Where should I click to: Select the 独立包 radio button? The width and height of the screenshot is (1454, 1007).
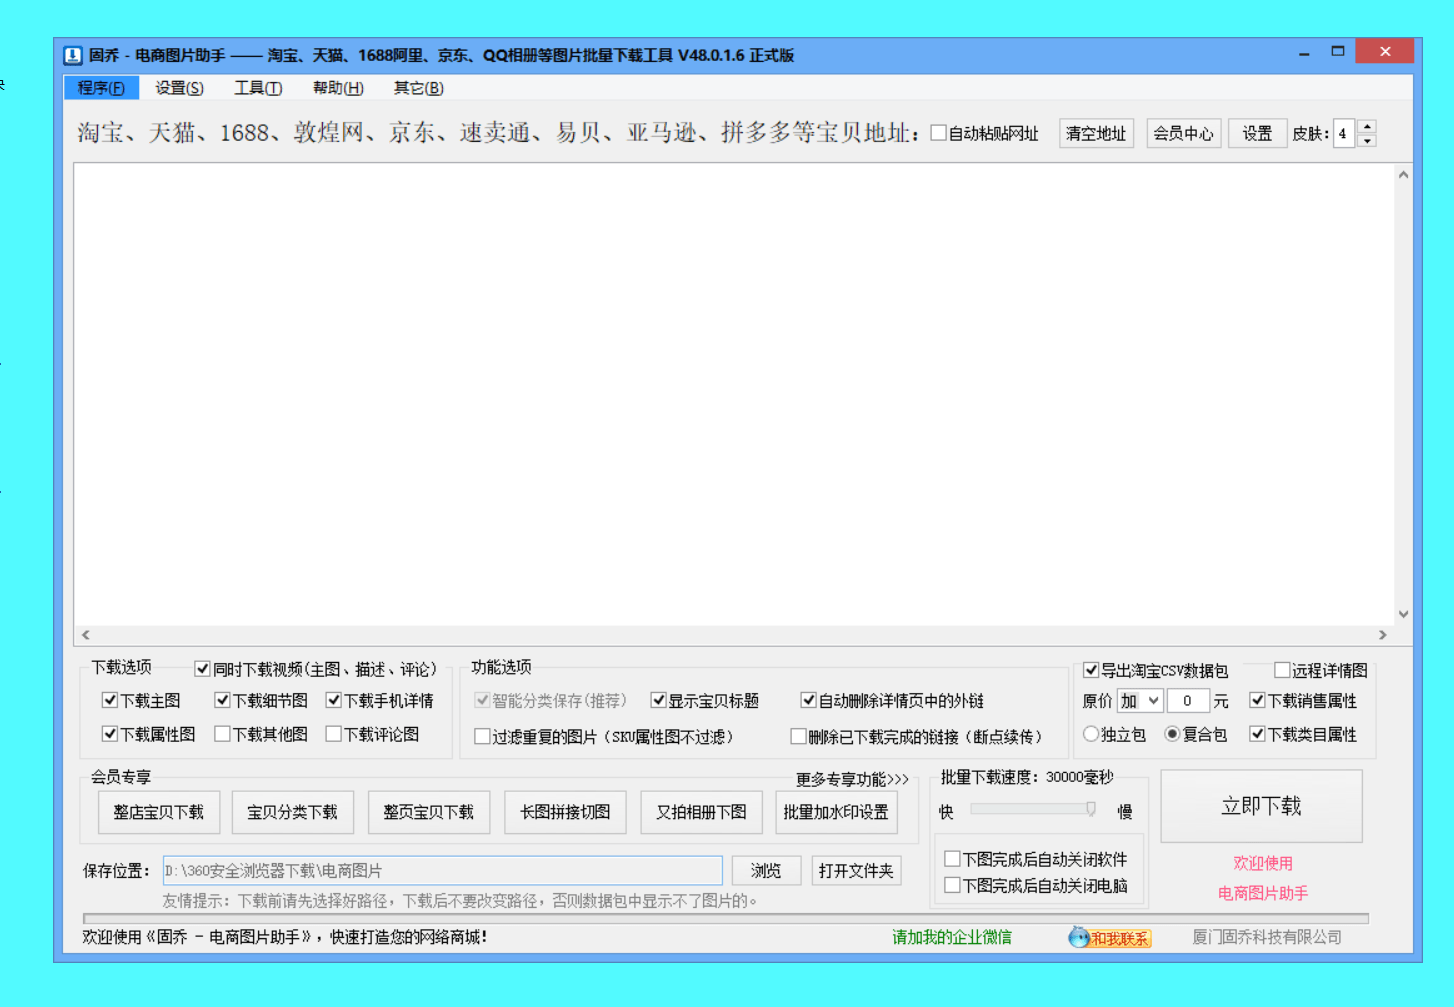coord(1091,734)
